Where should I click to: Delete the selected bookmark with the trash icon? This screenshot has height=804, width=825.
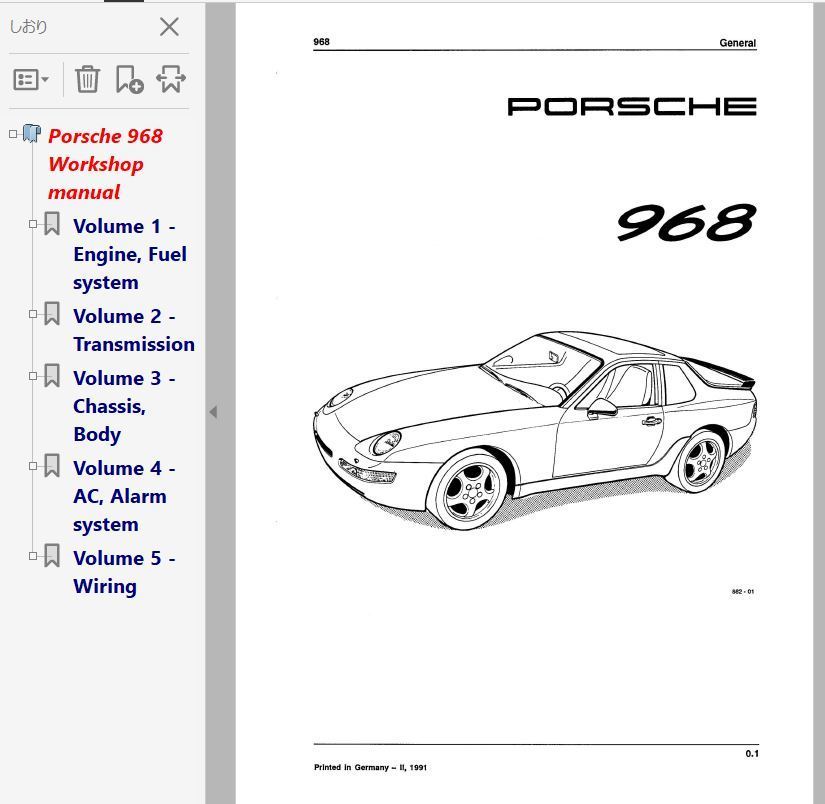pyautogui.click(x=87, y=79)
